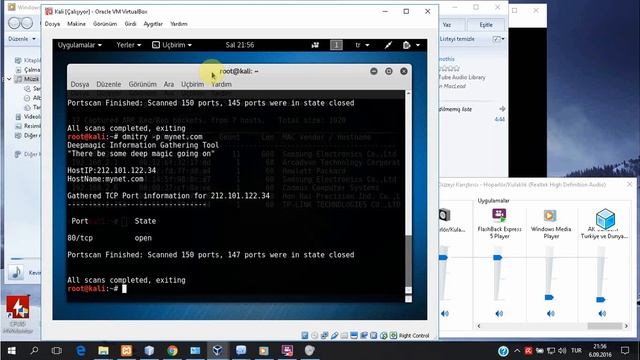The image size is (640, 360).
Task: Mute the speaker device in mixer
Action: click(445, 313)
